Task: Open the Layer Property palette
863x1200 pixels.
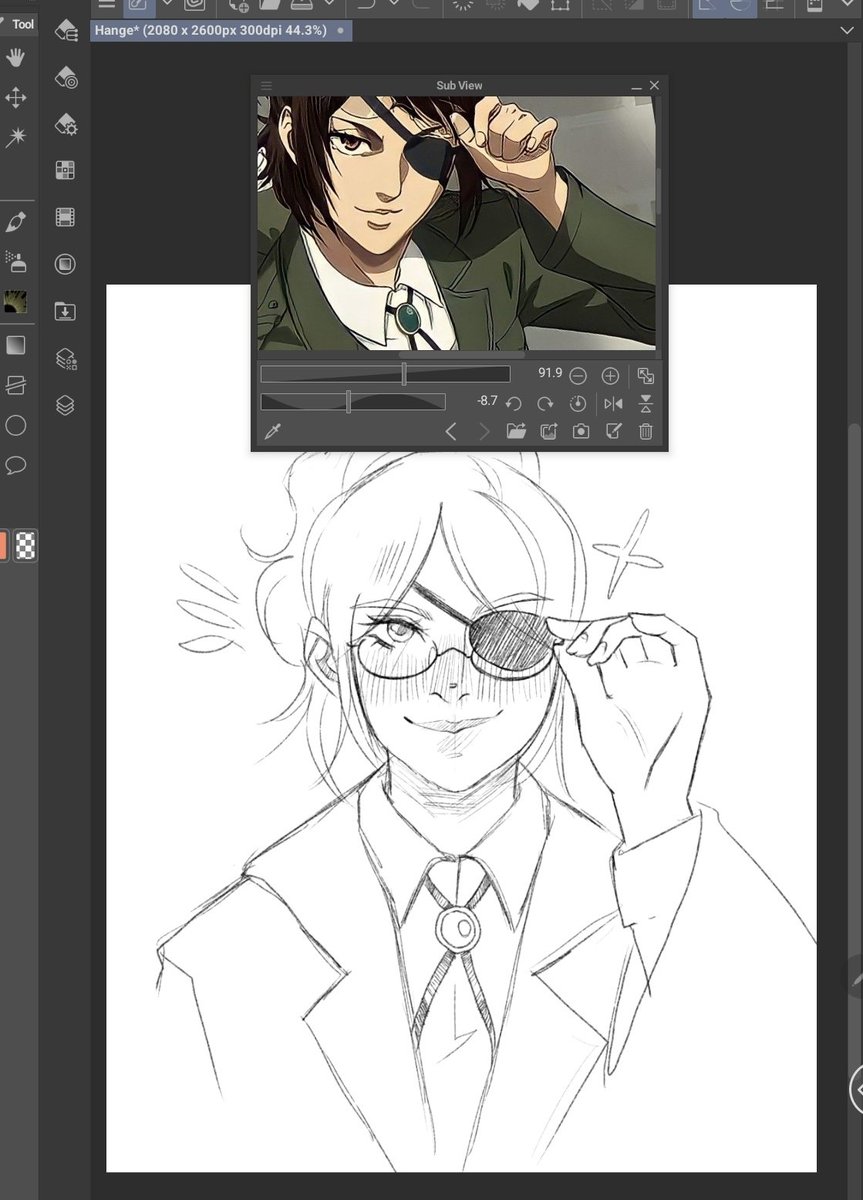Action: 66,358
